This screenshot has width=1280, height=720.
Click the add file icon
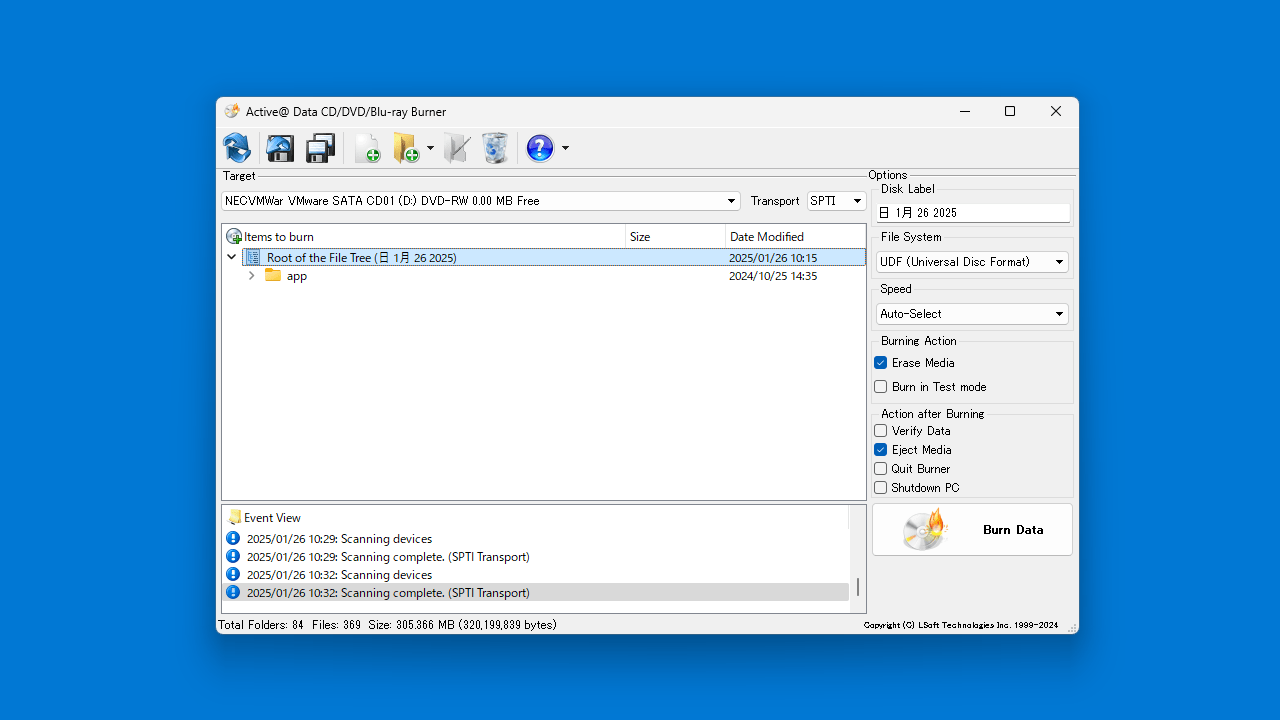(367, 148)
